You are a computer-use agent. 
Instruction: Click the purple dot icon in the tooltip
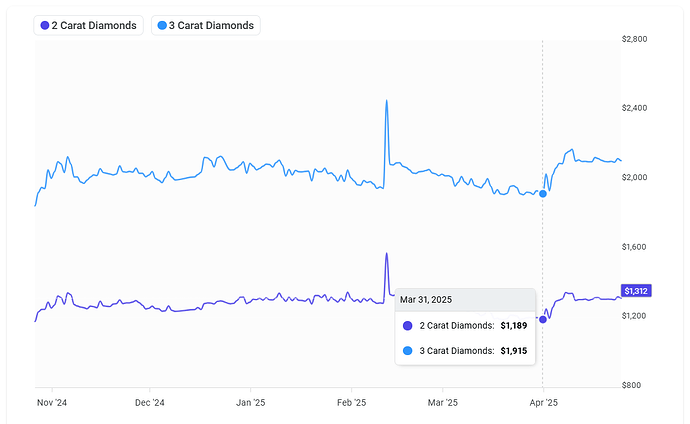[407, 325]
